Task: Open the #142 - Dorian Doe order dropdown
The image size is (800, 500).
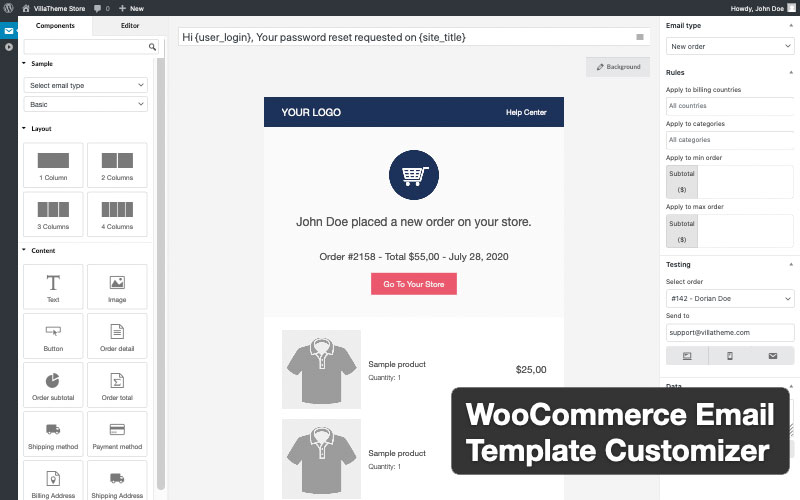Action: point(730,298)
